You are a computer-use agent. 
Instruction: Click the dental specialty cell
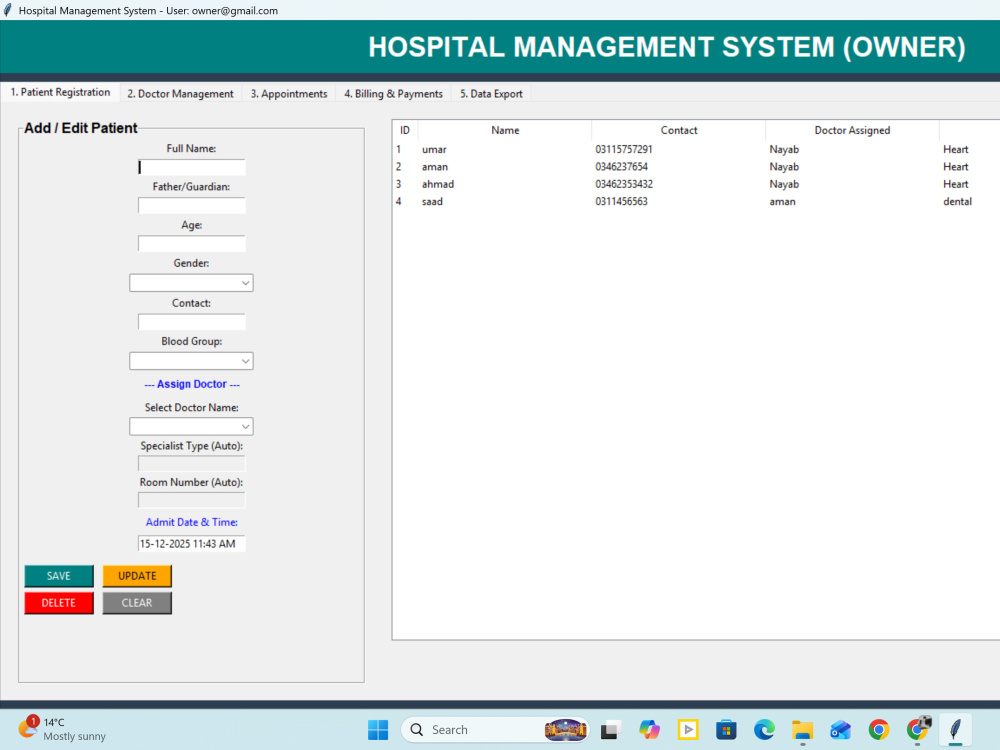coord(957,201)
